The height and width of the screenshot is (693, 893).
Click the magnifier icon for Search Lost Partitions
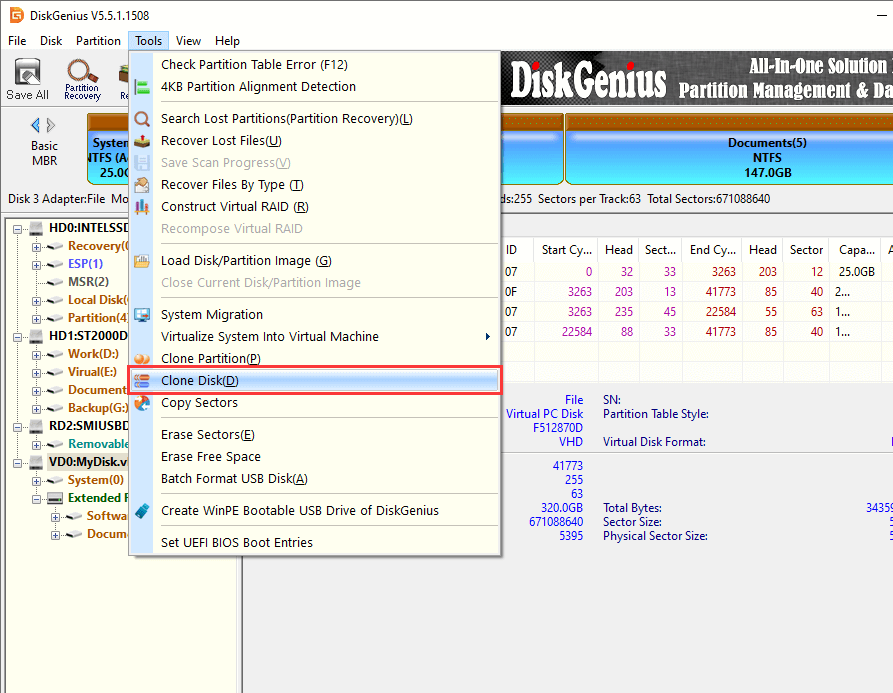click(142, 119)
